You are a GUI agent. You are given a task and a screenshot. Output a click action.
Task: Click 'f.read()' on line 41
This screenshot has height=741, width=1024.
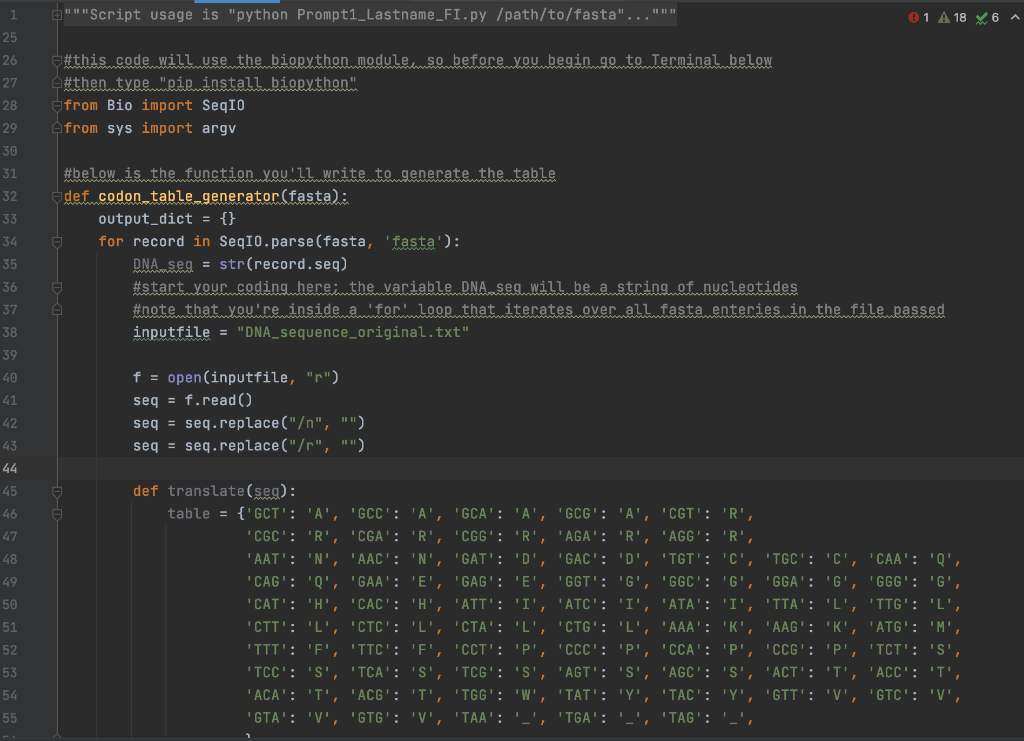219,401
